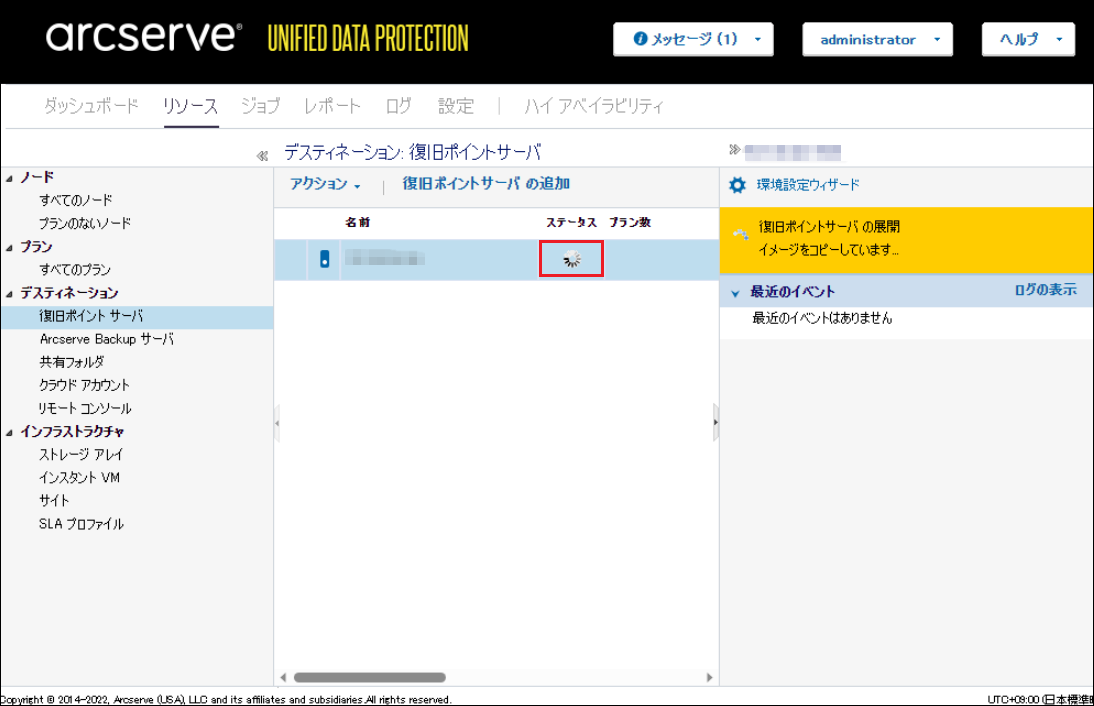The height and width of the screenshot is (706, 1094).
Task: Open the アクション dropdown menu
Action: 325,184
